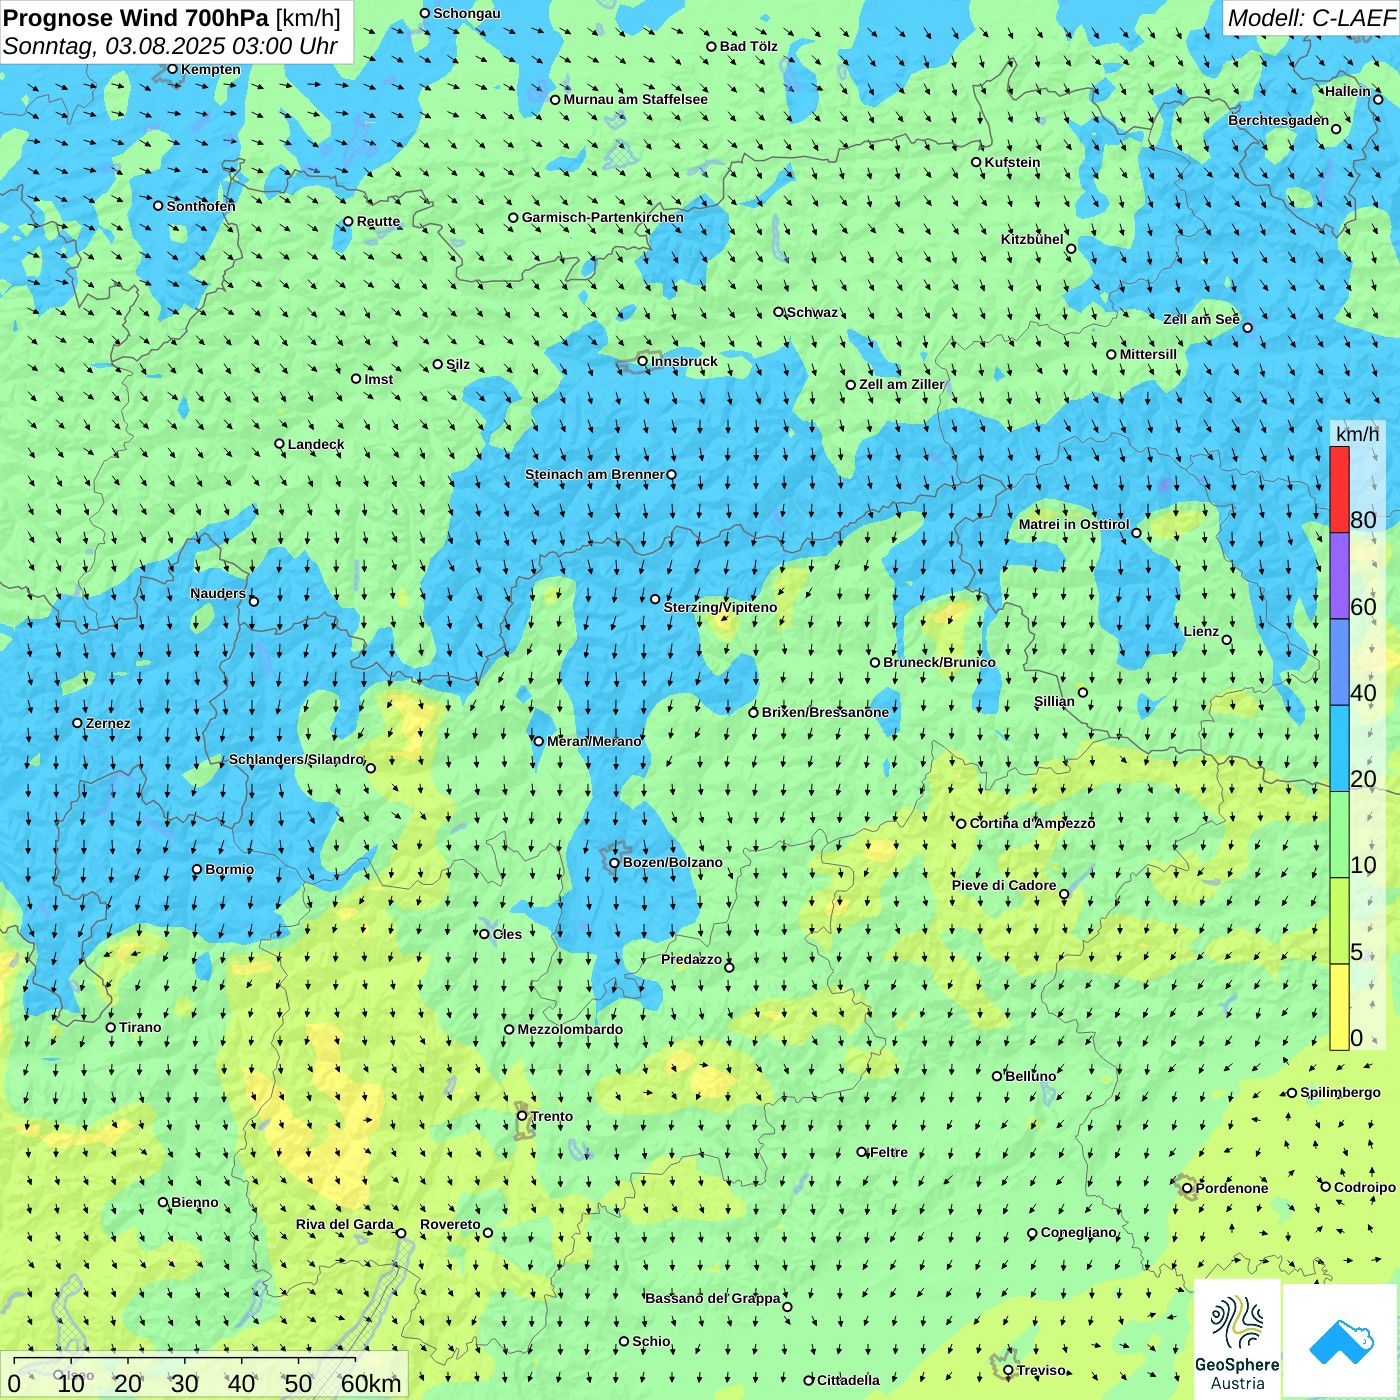The height and width of the screenshot is (1400, 1400).
Task: Select the Pordenone city label
Action: click(x=1232, y=1188)
